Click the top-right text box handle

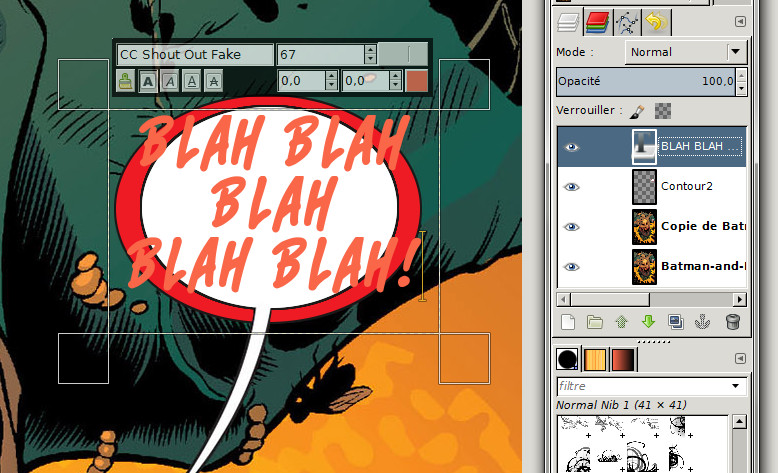click(x=464, y=84)
